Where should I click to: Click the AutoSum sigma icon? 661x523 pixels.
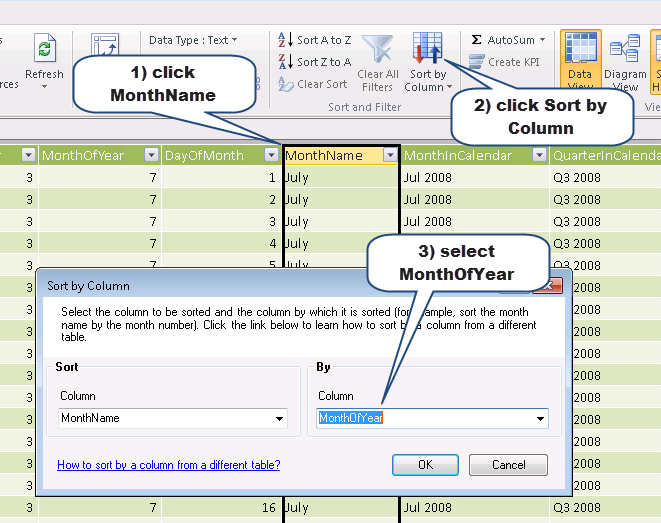(x=476, y=40)
